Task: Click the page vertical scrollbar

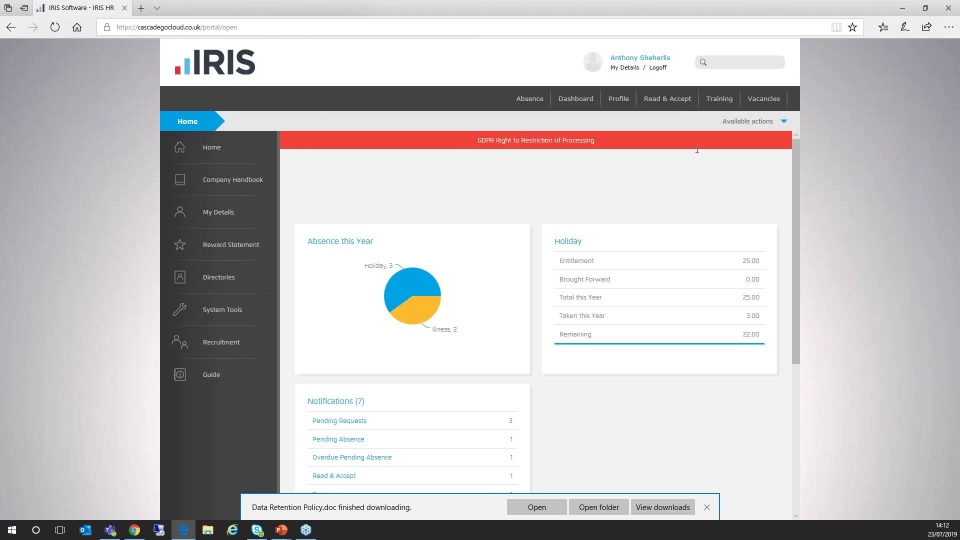Action: point(795,251)
